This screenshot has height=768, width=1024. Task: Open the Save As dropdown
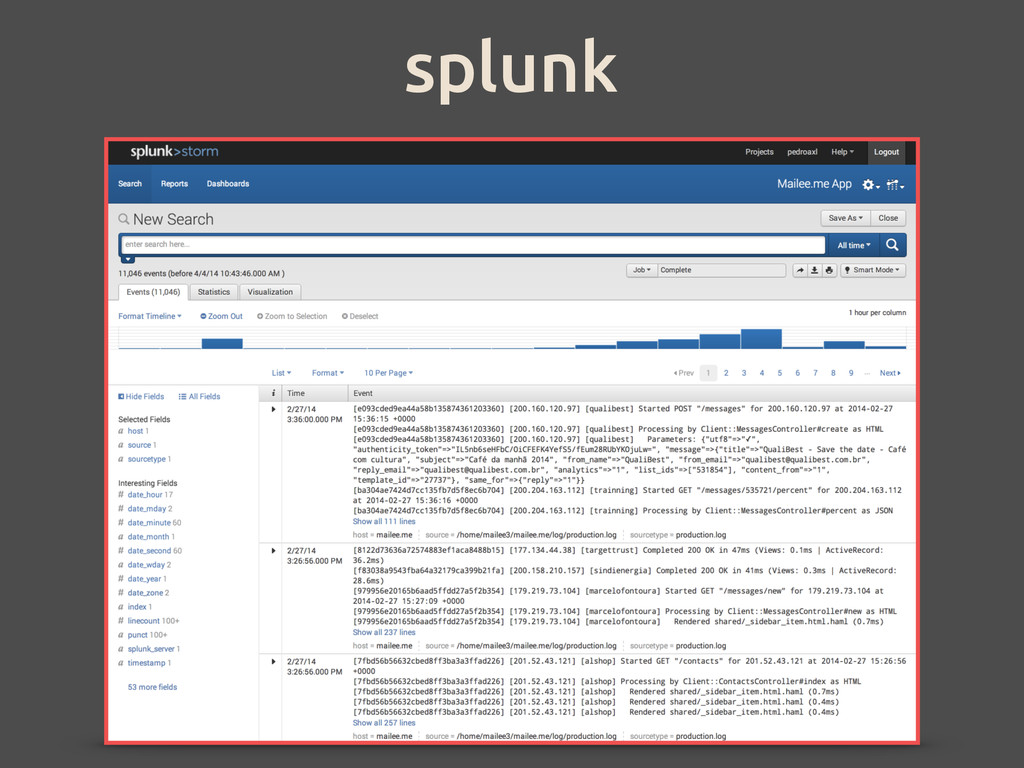(845, 218)
